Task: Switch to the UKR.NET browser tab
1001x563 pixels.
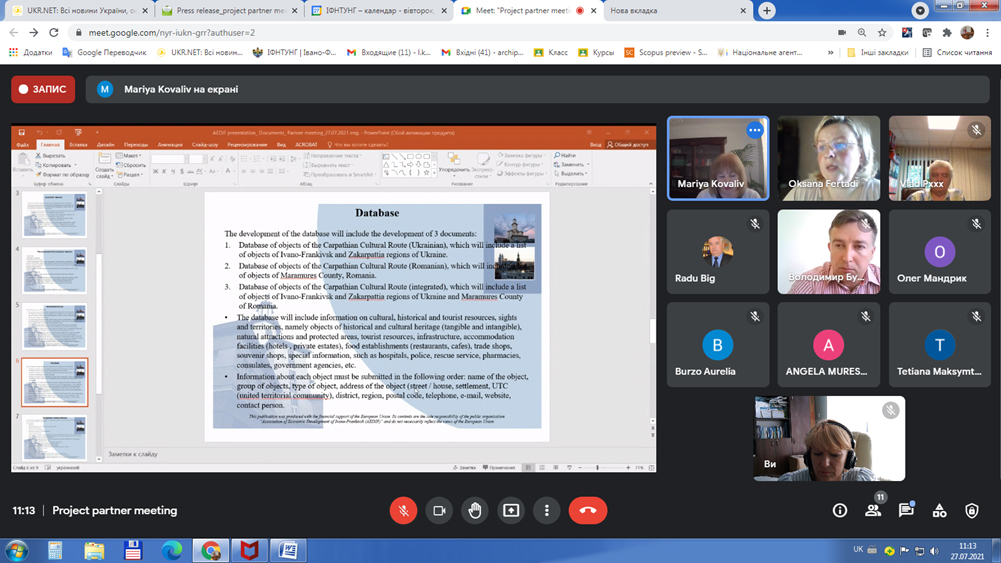Action: 75,11
